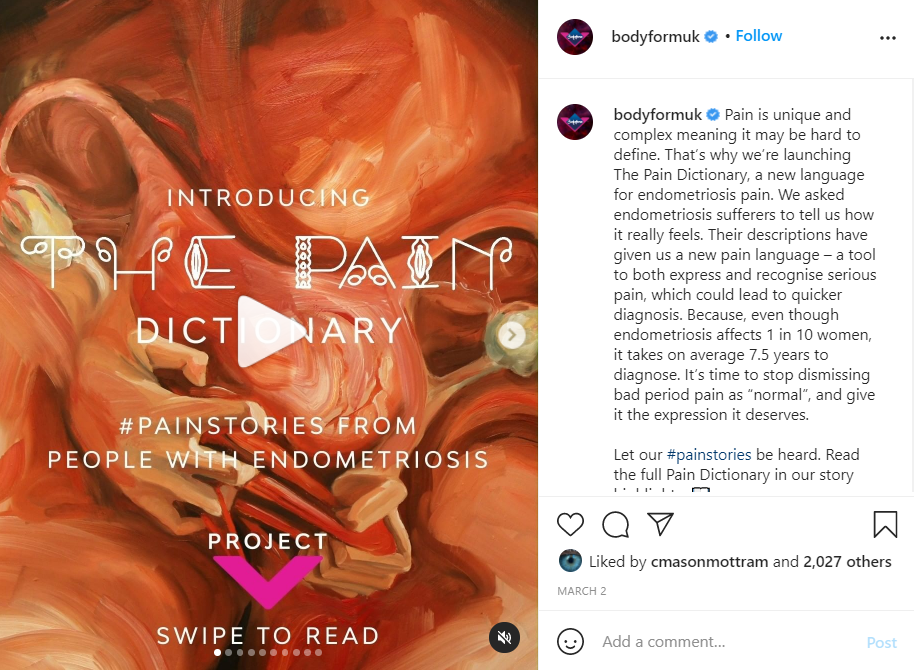Select the cmasonmottram liker avatar

[570, 561]
